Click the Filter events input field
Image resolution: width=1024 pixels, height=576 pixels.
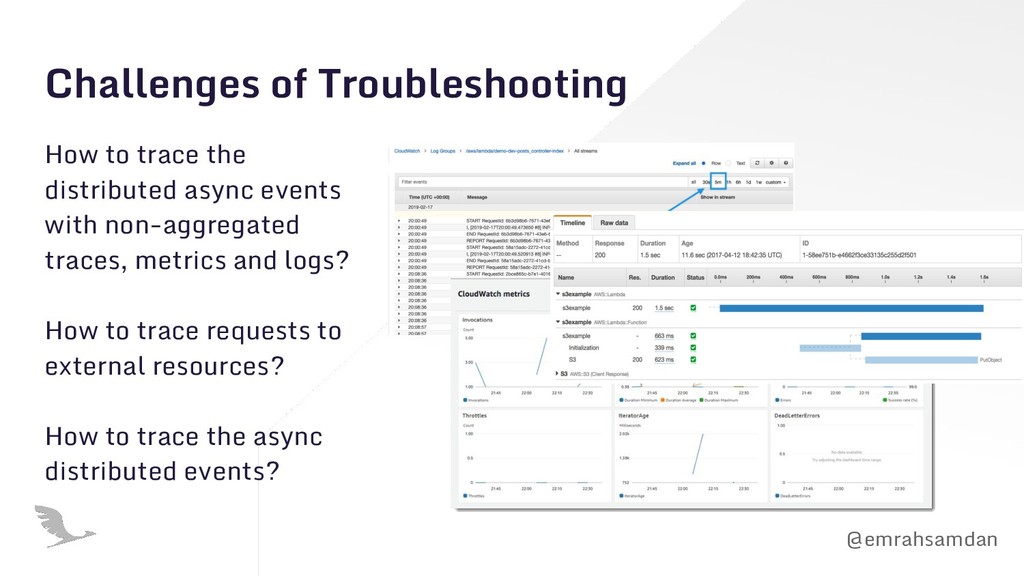542,182
